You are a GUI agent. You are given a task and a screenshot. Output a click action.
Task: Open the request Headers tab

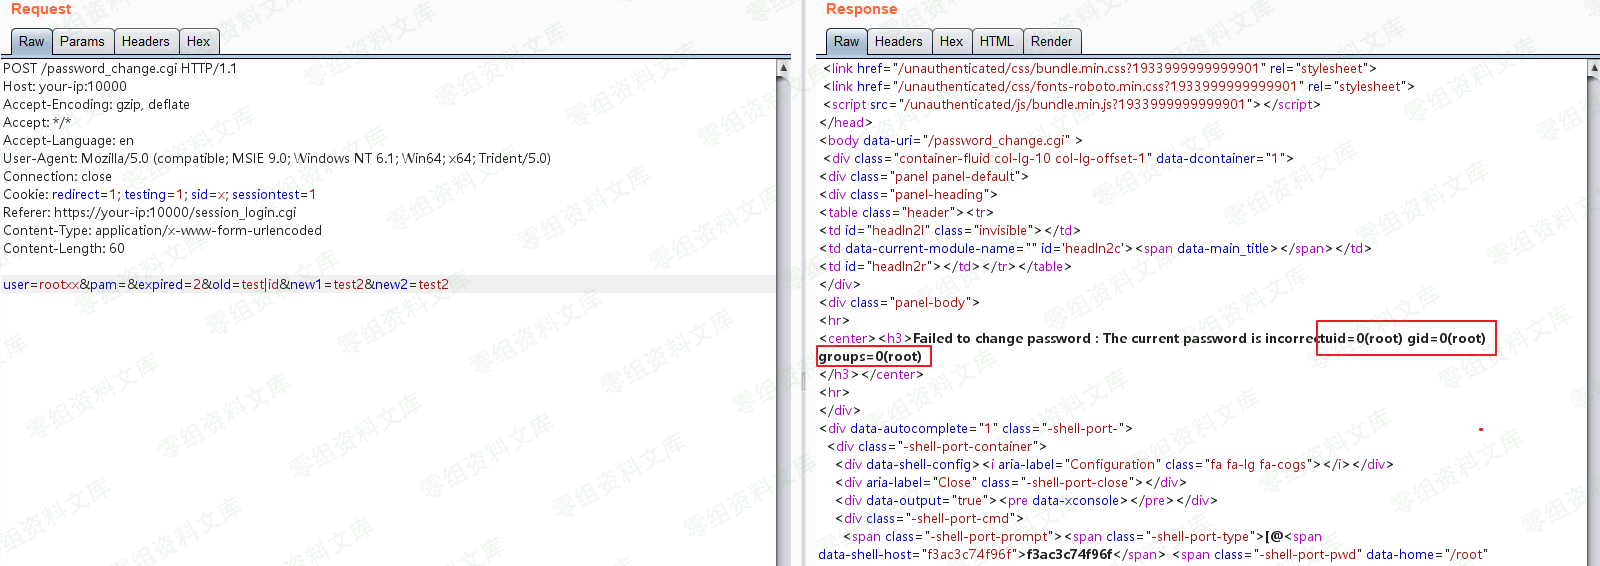[145, 42]
